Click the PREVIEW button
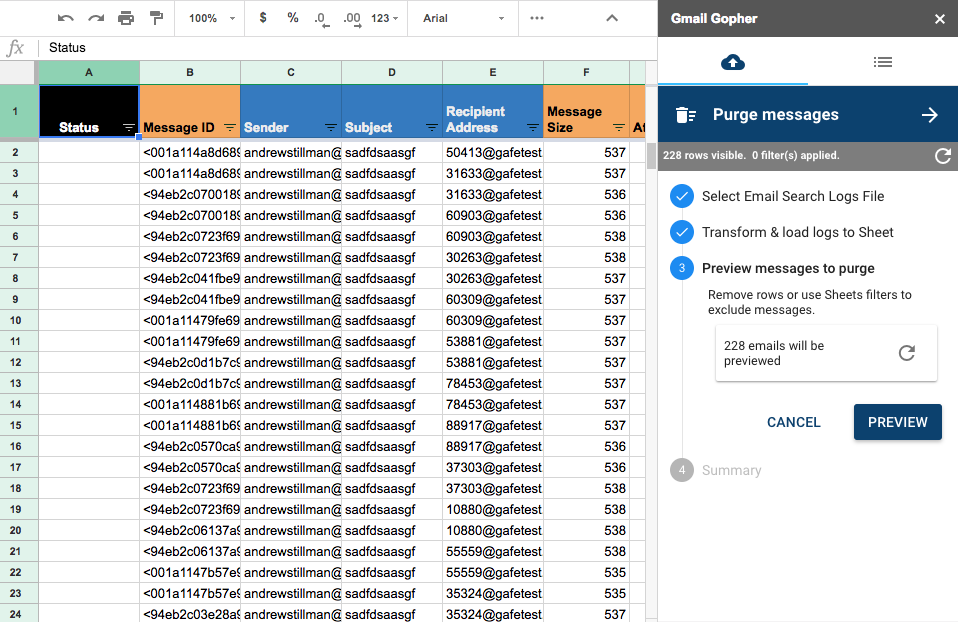The height and width of the screenshot is (622, 958). [897, 422]
